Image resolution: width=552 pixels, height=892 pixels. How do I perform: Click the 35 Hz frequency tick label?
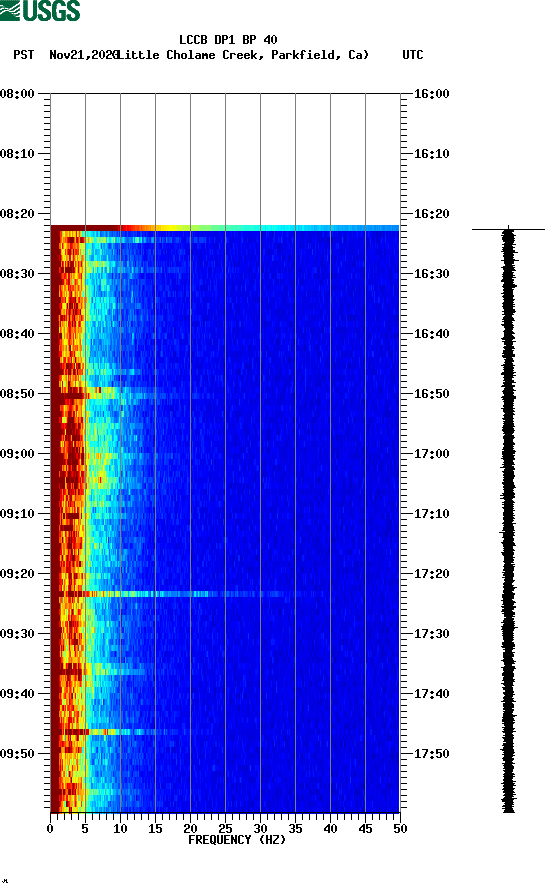(x=295, y=829)
